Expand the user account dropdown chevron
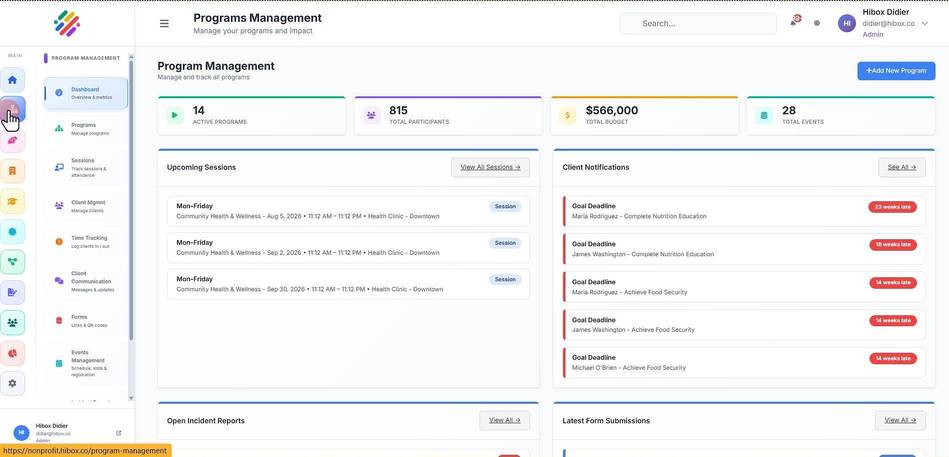Viewport: 949px width, 457px height. 924,24
